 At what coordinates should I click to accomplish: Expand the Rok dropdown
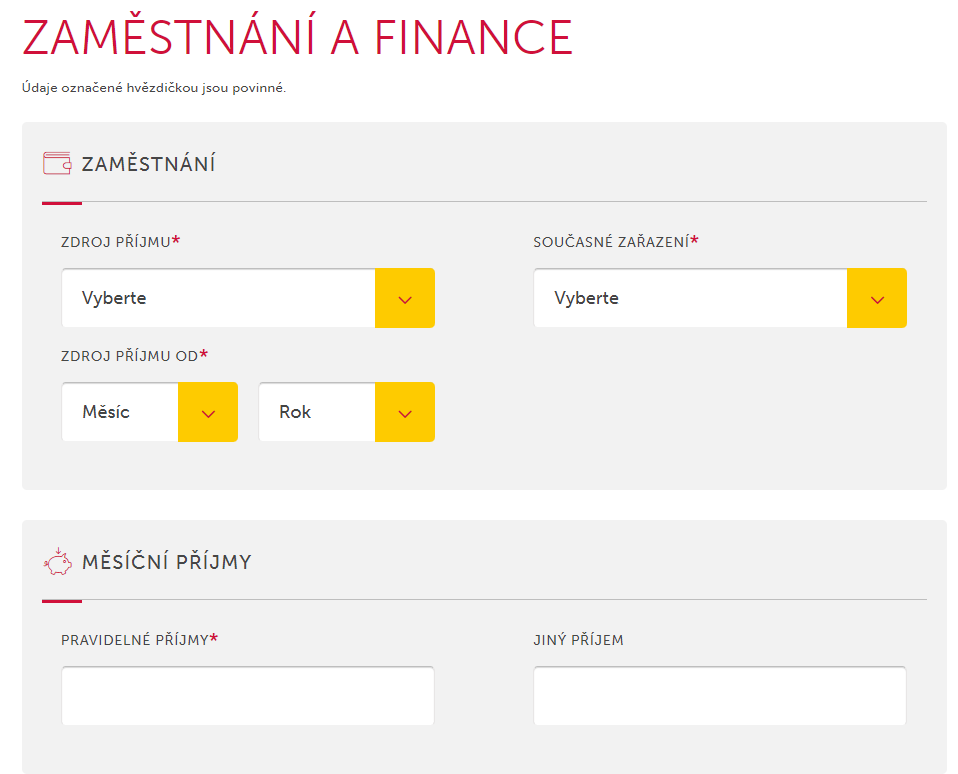[x=316, y=411]
